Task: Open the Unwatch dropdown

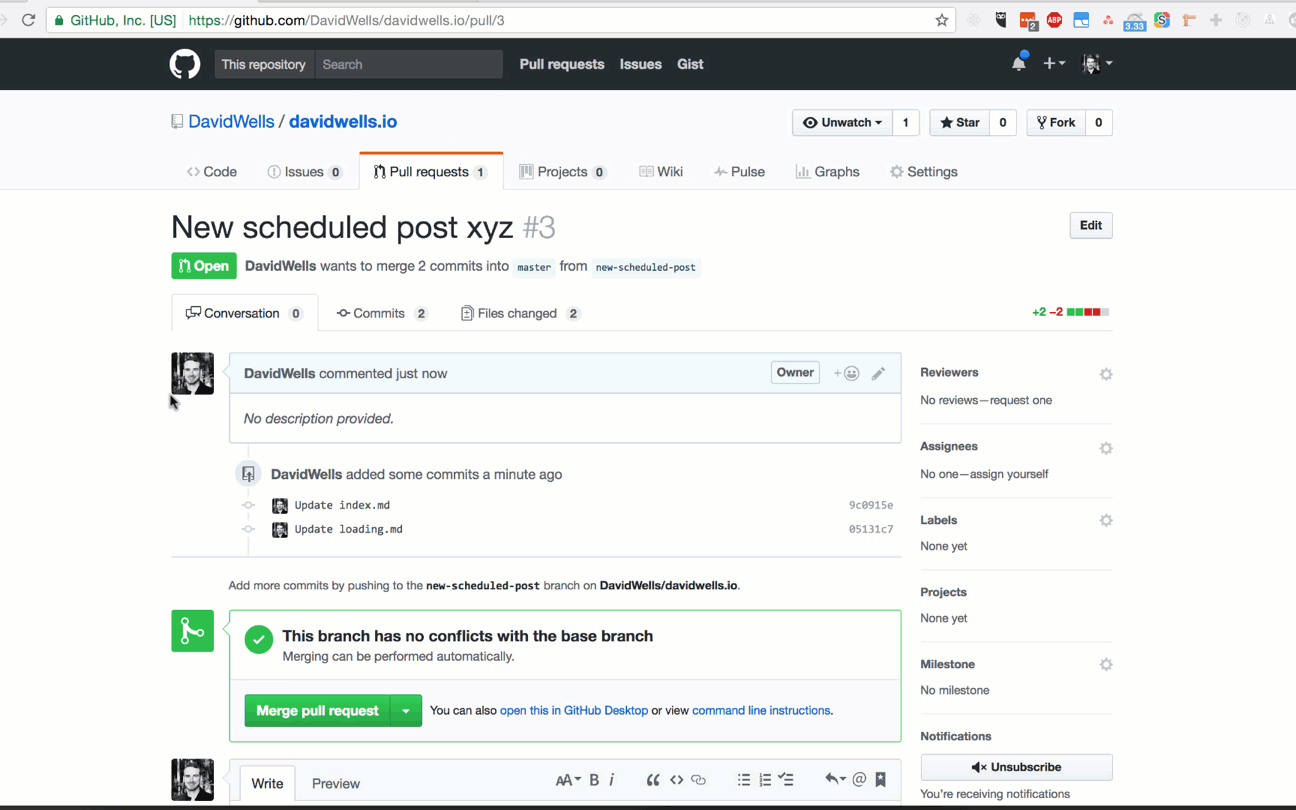Action: pyautogui.click(x=842, y=122)
